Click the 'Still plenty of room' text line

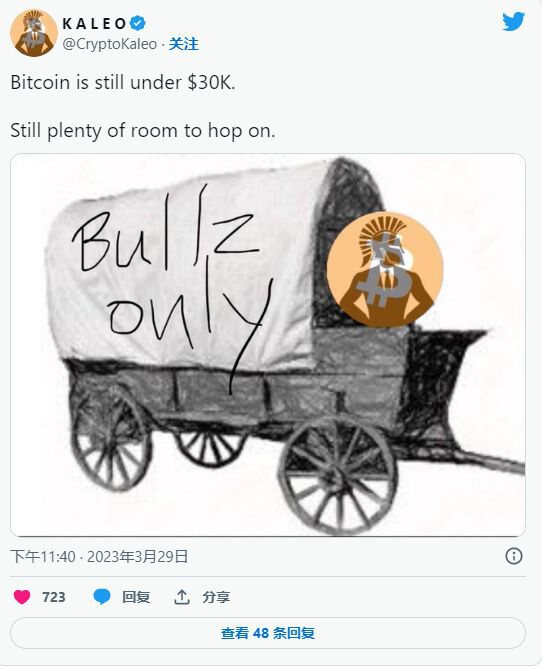pyautogui.click(x=143, y=131)
